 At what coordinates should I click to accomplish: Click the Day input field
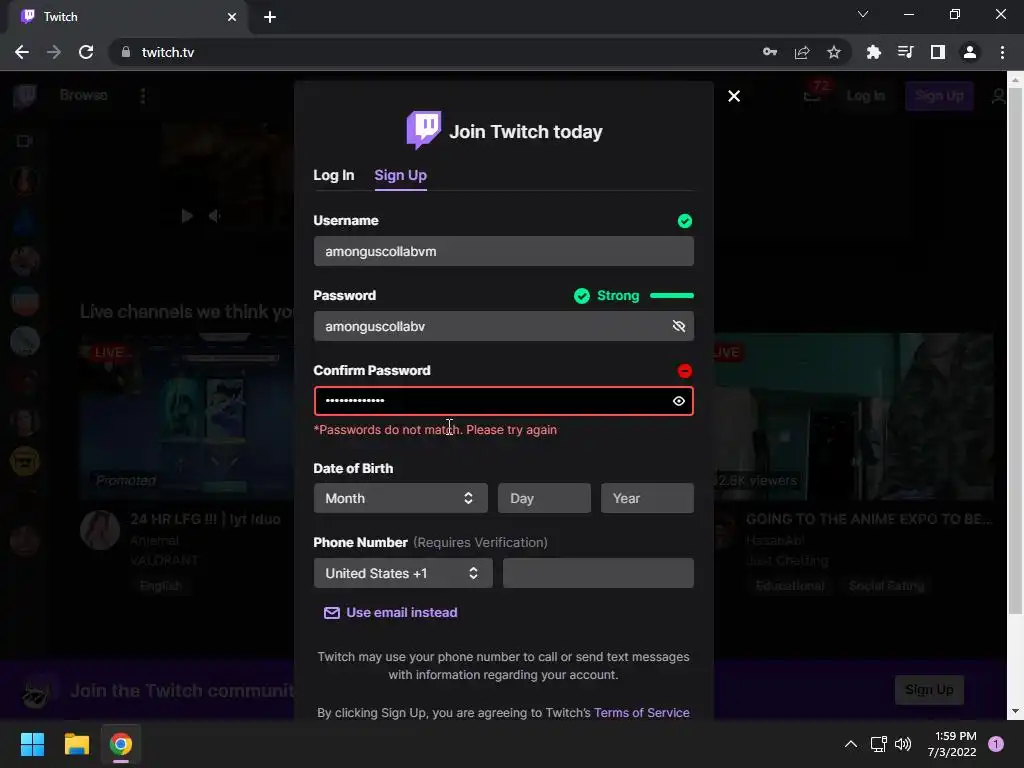click(x=544, y=498)
